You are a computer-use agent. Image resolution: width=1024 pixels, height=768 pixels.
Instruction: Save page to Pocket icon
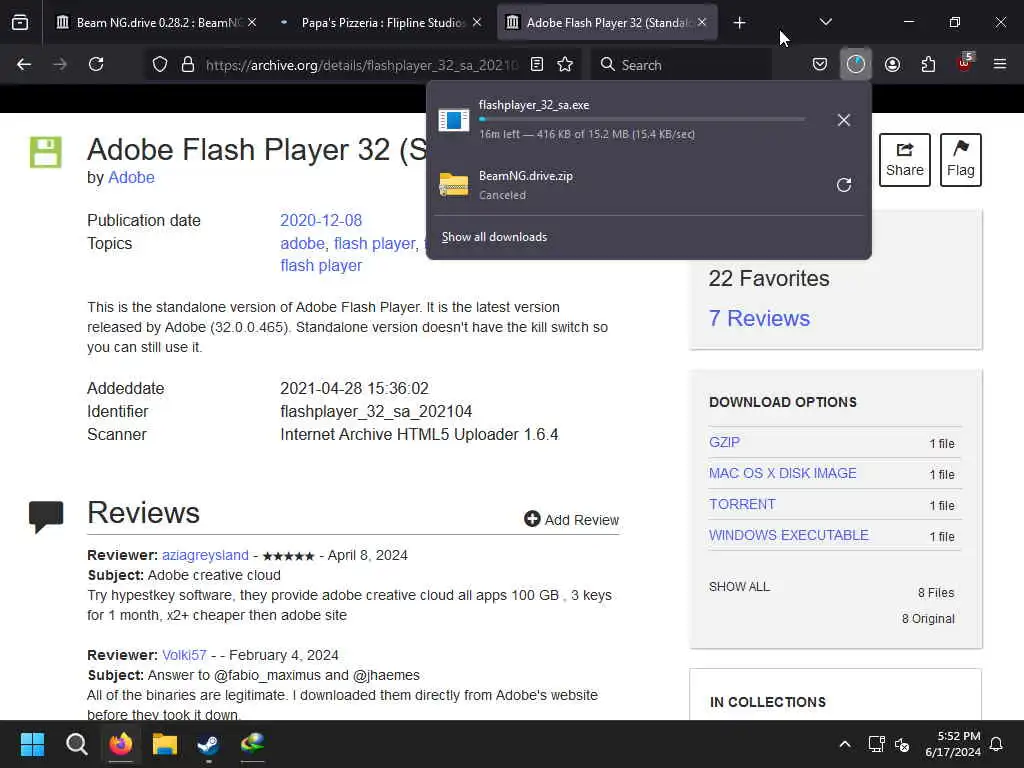point(820,65)
